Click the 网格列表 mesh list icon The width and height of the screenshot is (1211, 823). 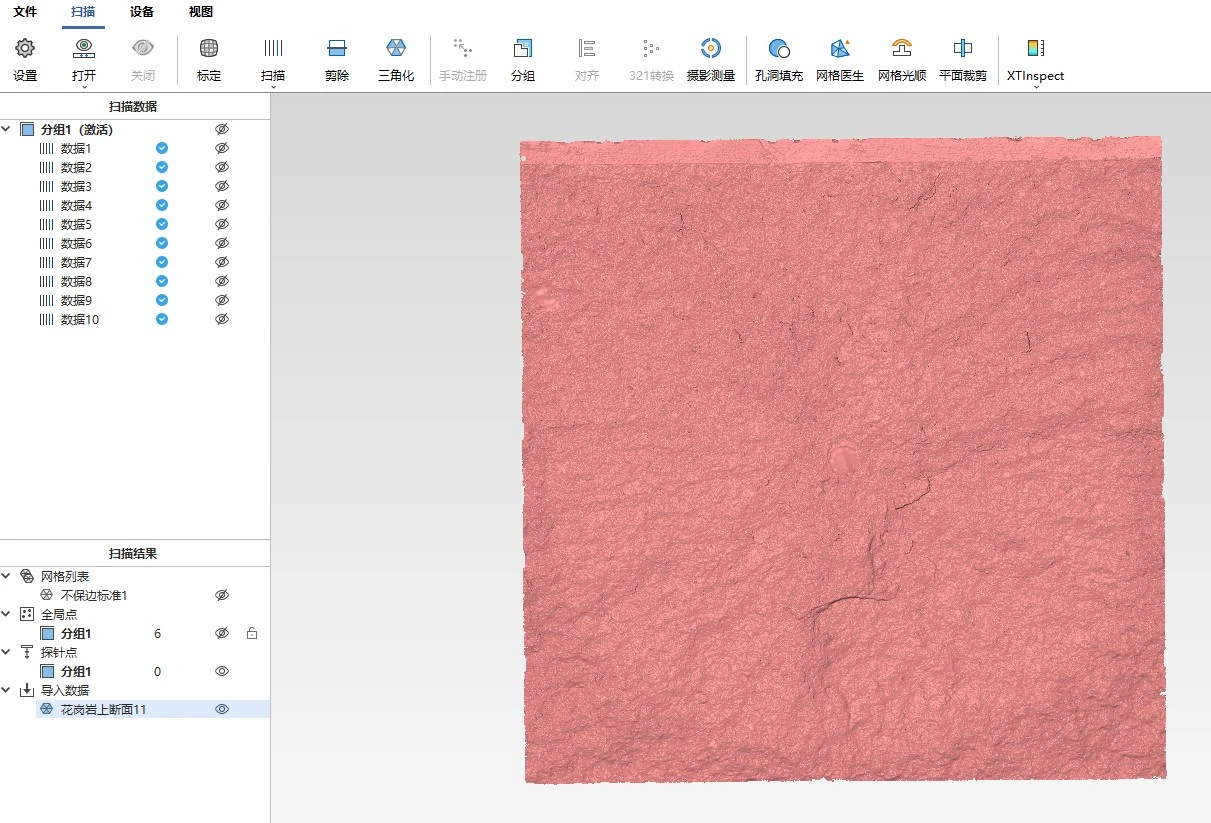coord(27,576)
